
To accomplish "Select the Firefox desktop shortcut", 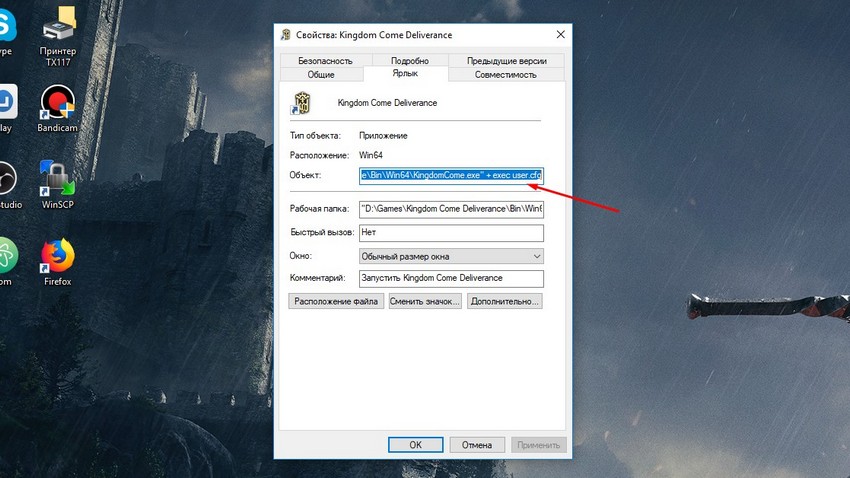I will [57, 262].
